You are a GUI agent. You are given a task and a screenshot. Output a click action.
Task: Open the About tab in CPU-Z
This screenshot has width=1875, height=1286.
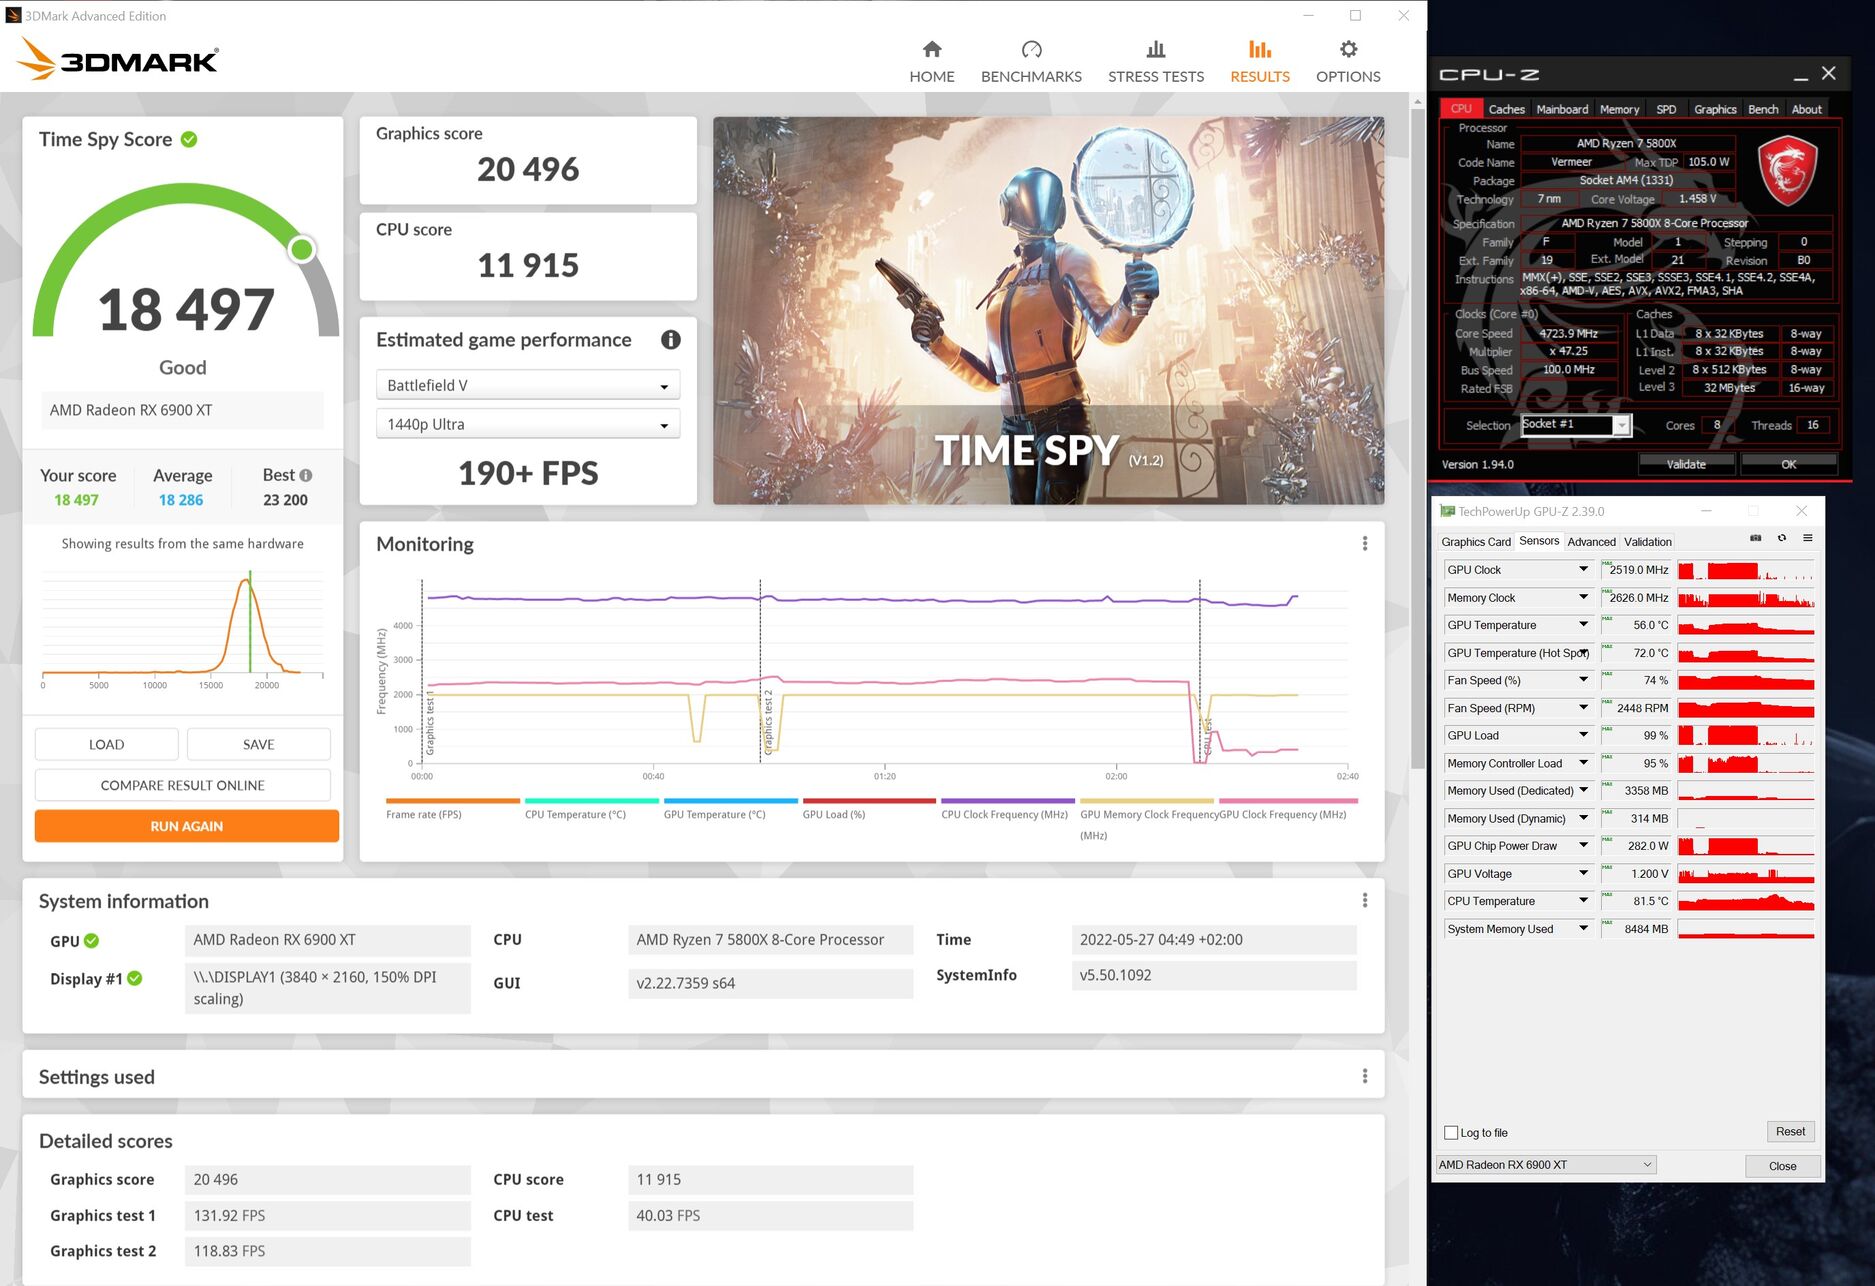[x=1806, y=109]
